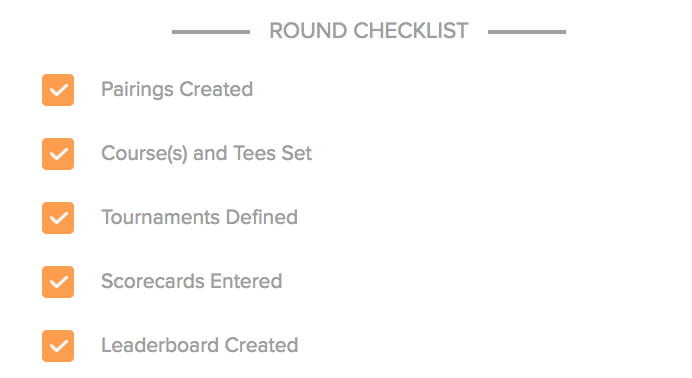The height and width of the screenshot is (378, 692).
Task: Click white checkmark icon beside Pairings Created
Action: click(58, 90)
